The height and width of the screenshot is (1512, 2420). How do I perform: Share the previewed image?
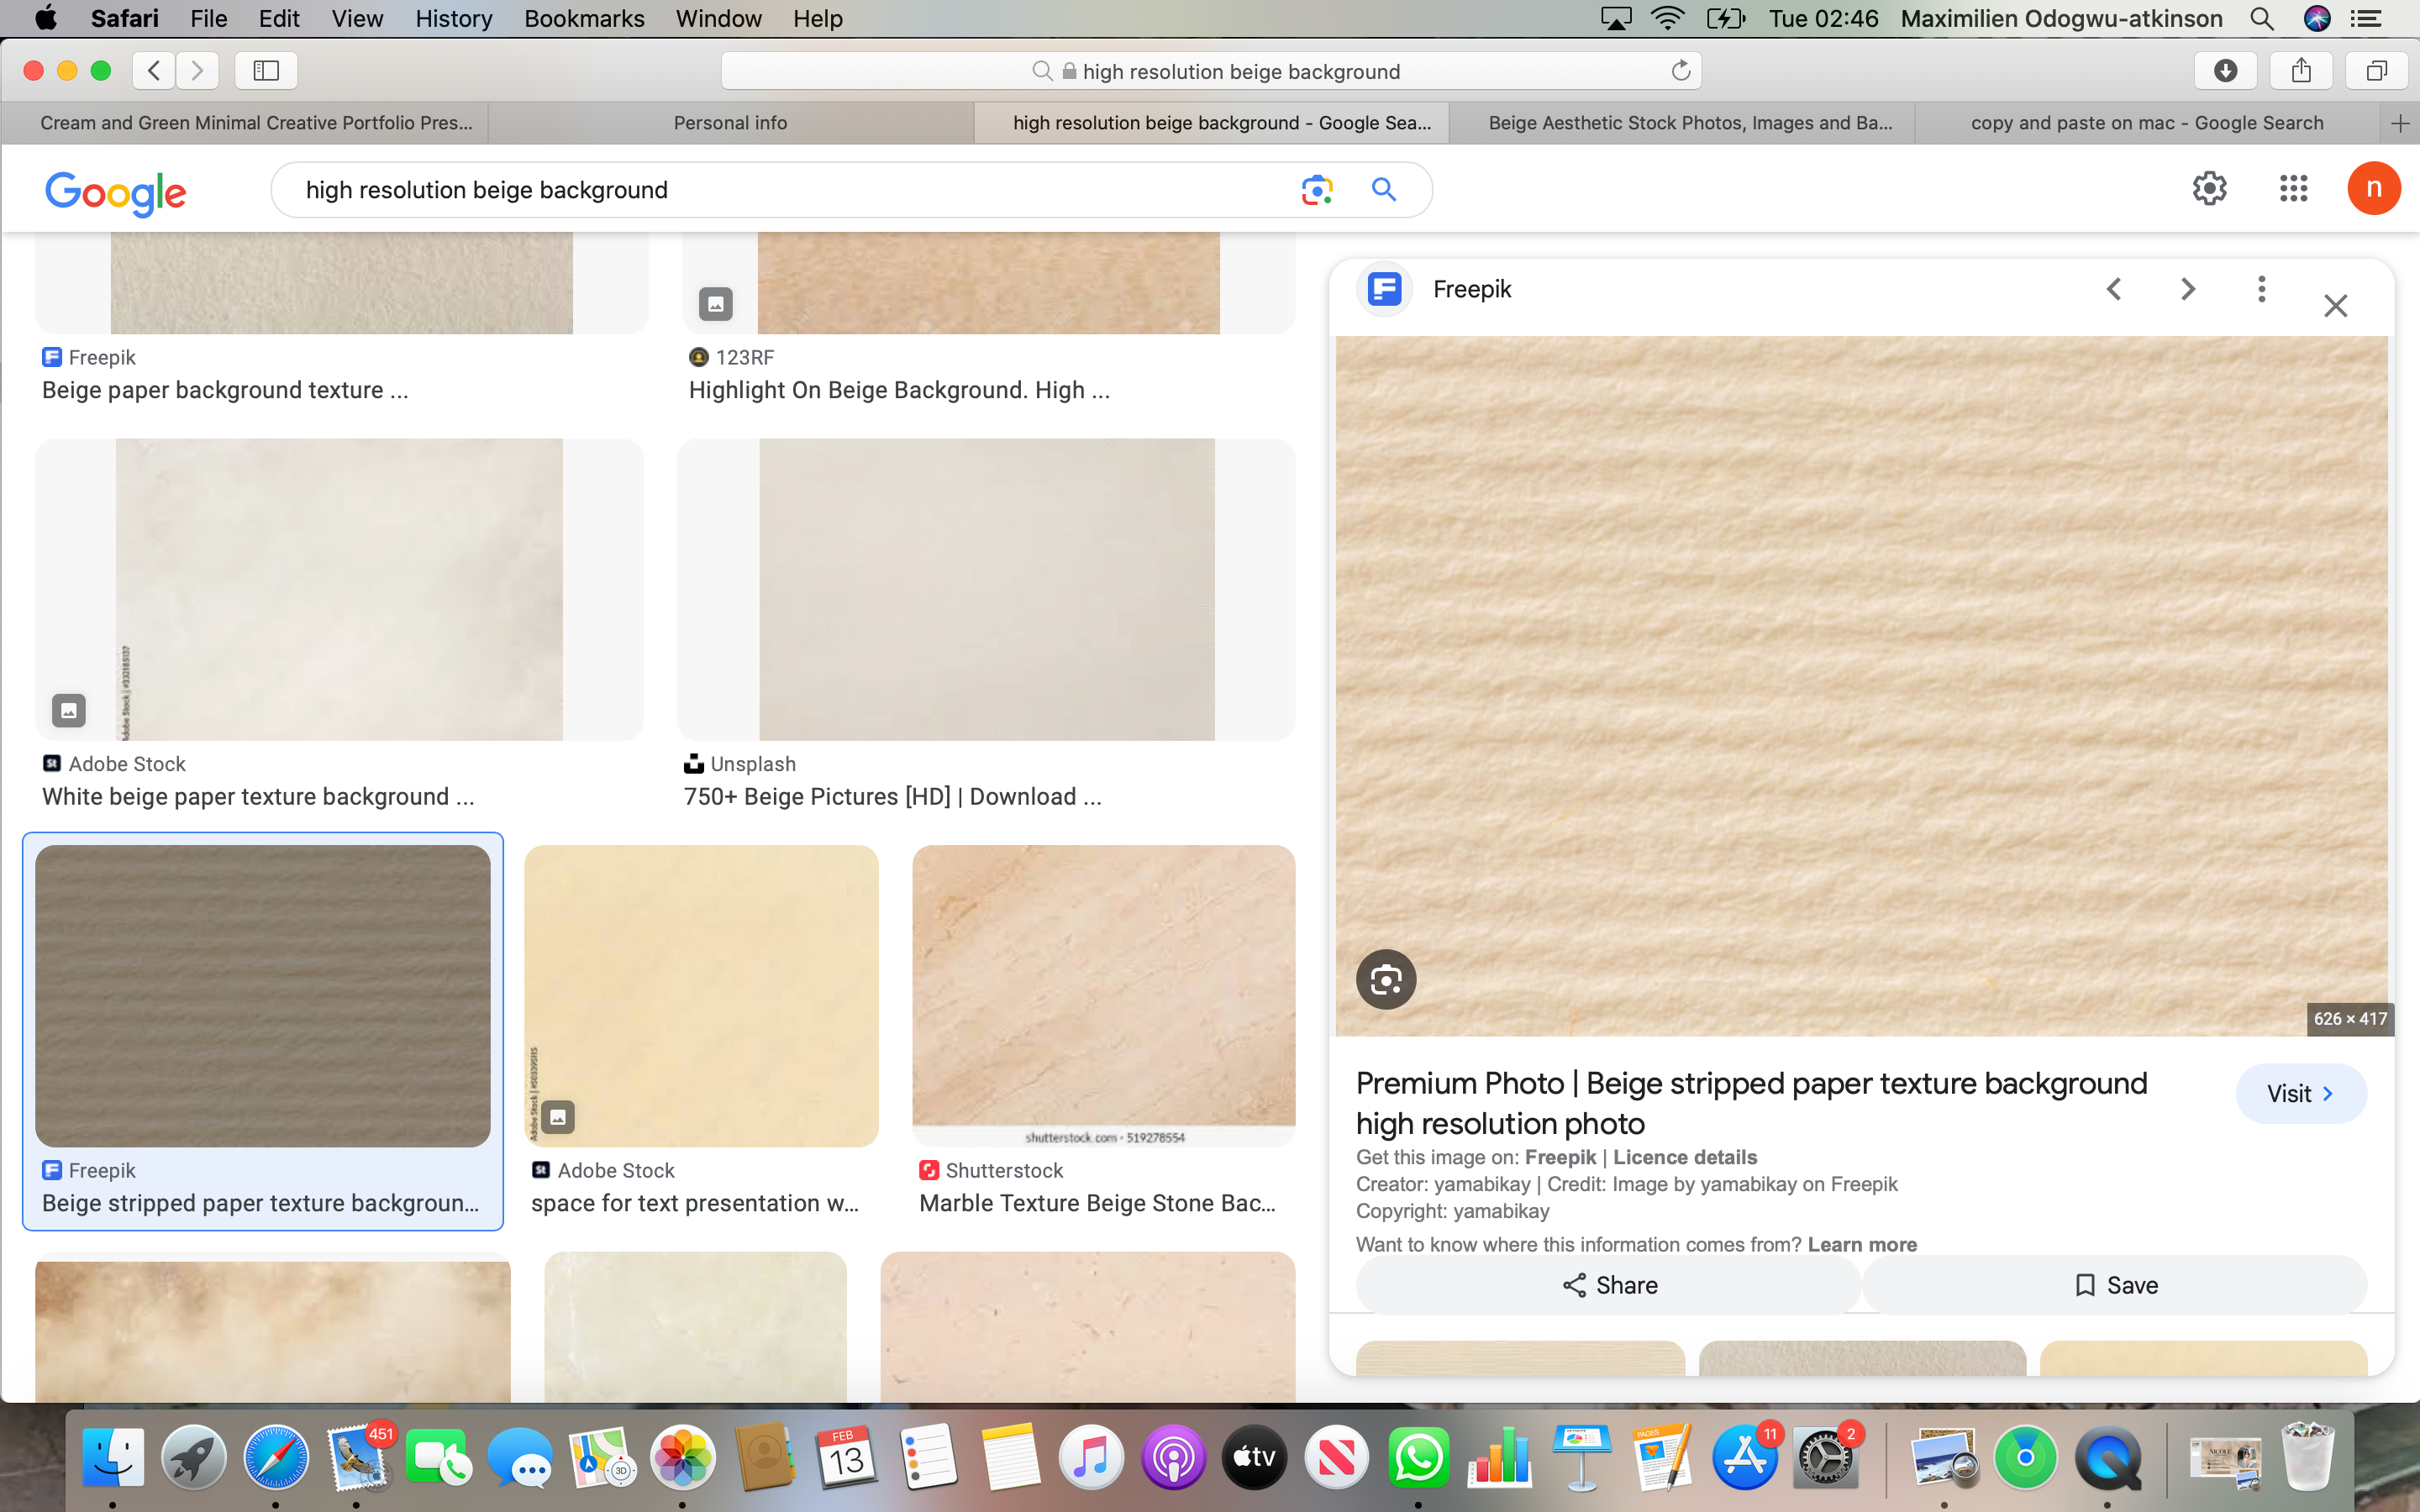(1609, 1285)
